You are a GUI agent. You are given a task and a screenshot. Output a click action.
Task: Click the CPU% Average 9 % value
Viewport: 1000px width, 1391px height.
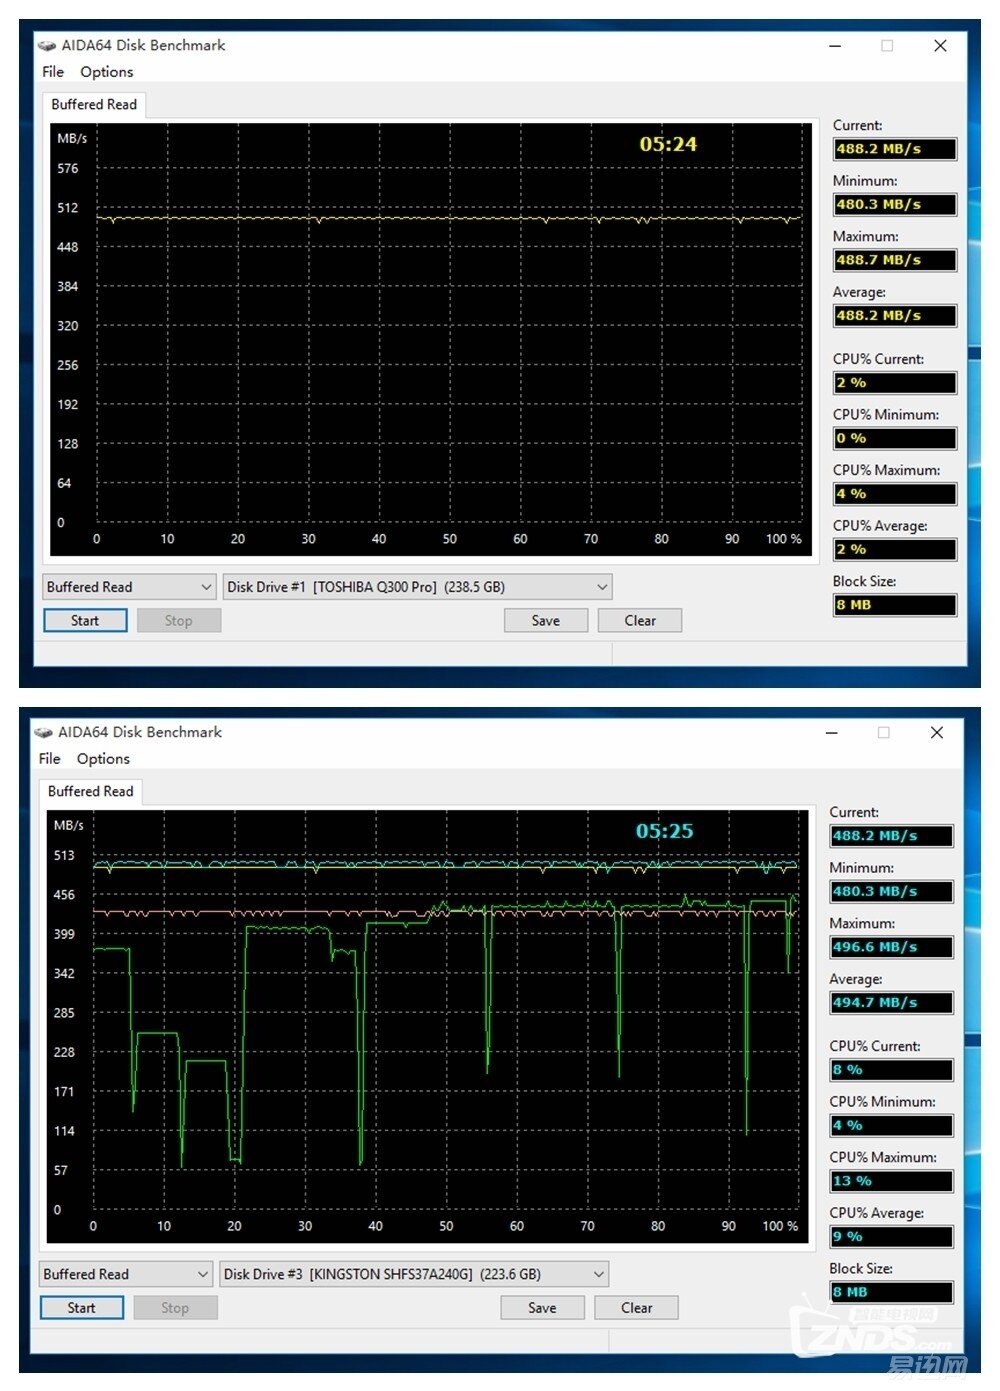point(891,1236)
